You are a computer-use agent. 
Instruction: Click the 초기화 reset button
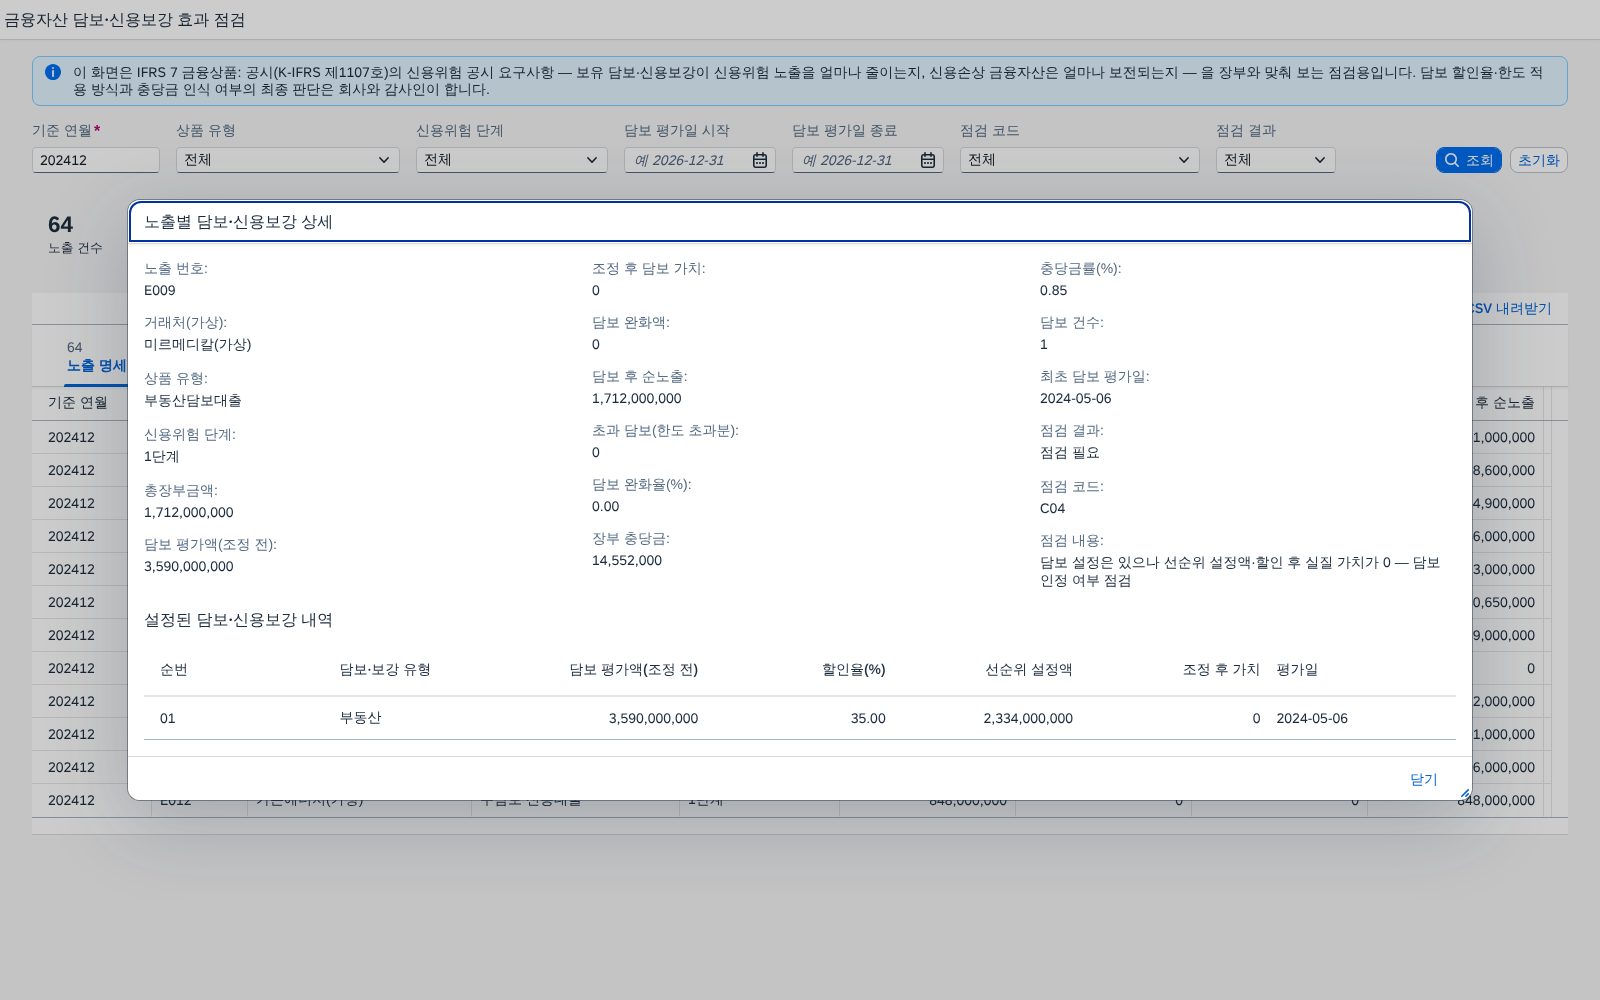pos(1538,160)
